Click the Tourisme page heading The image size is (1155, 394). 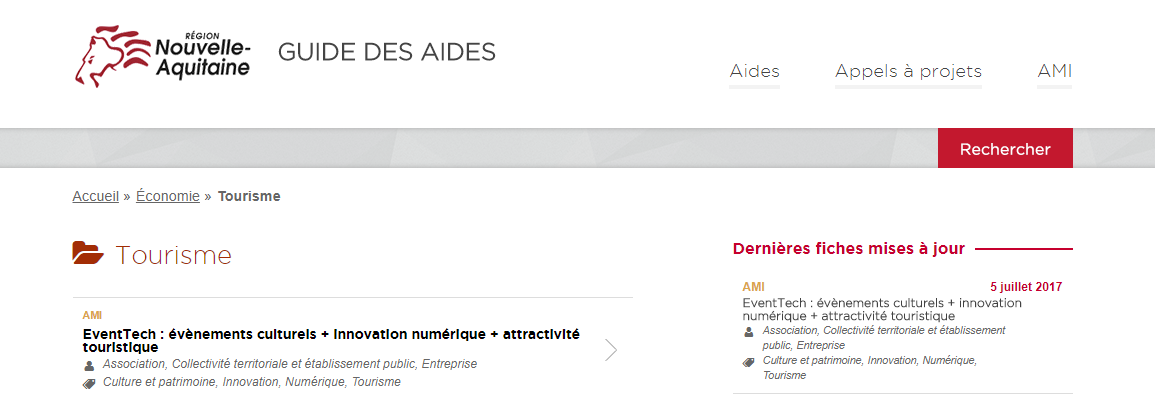click(174, 255)
